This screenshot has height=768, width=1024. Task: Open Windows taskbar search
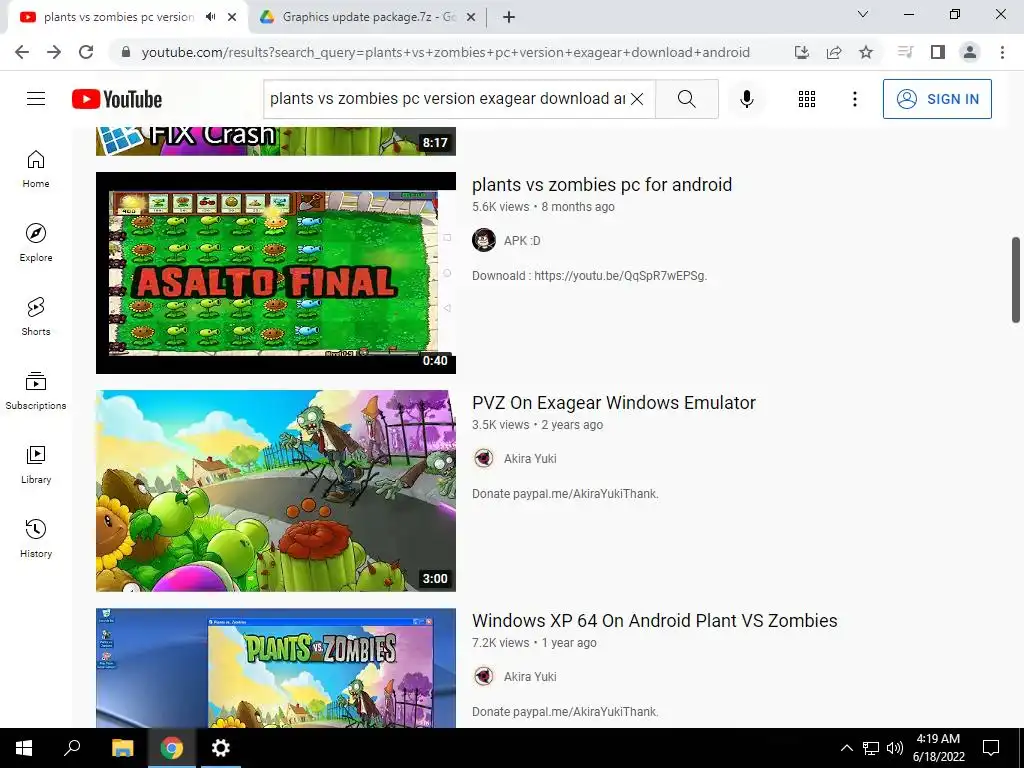point(72,748)
